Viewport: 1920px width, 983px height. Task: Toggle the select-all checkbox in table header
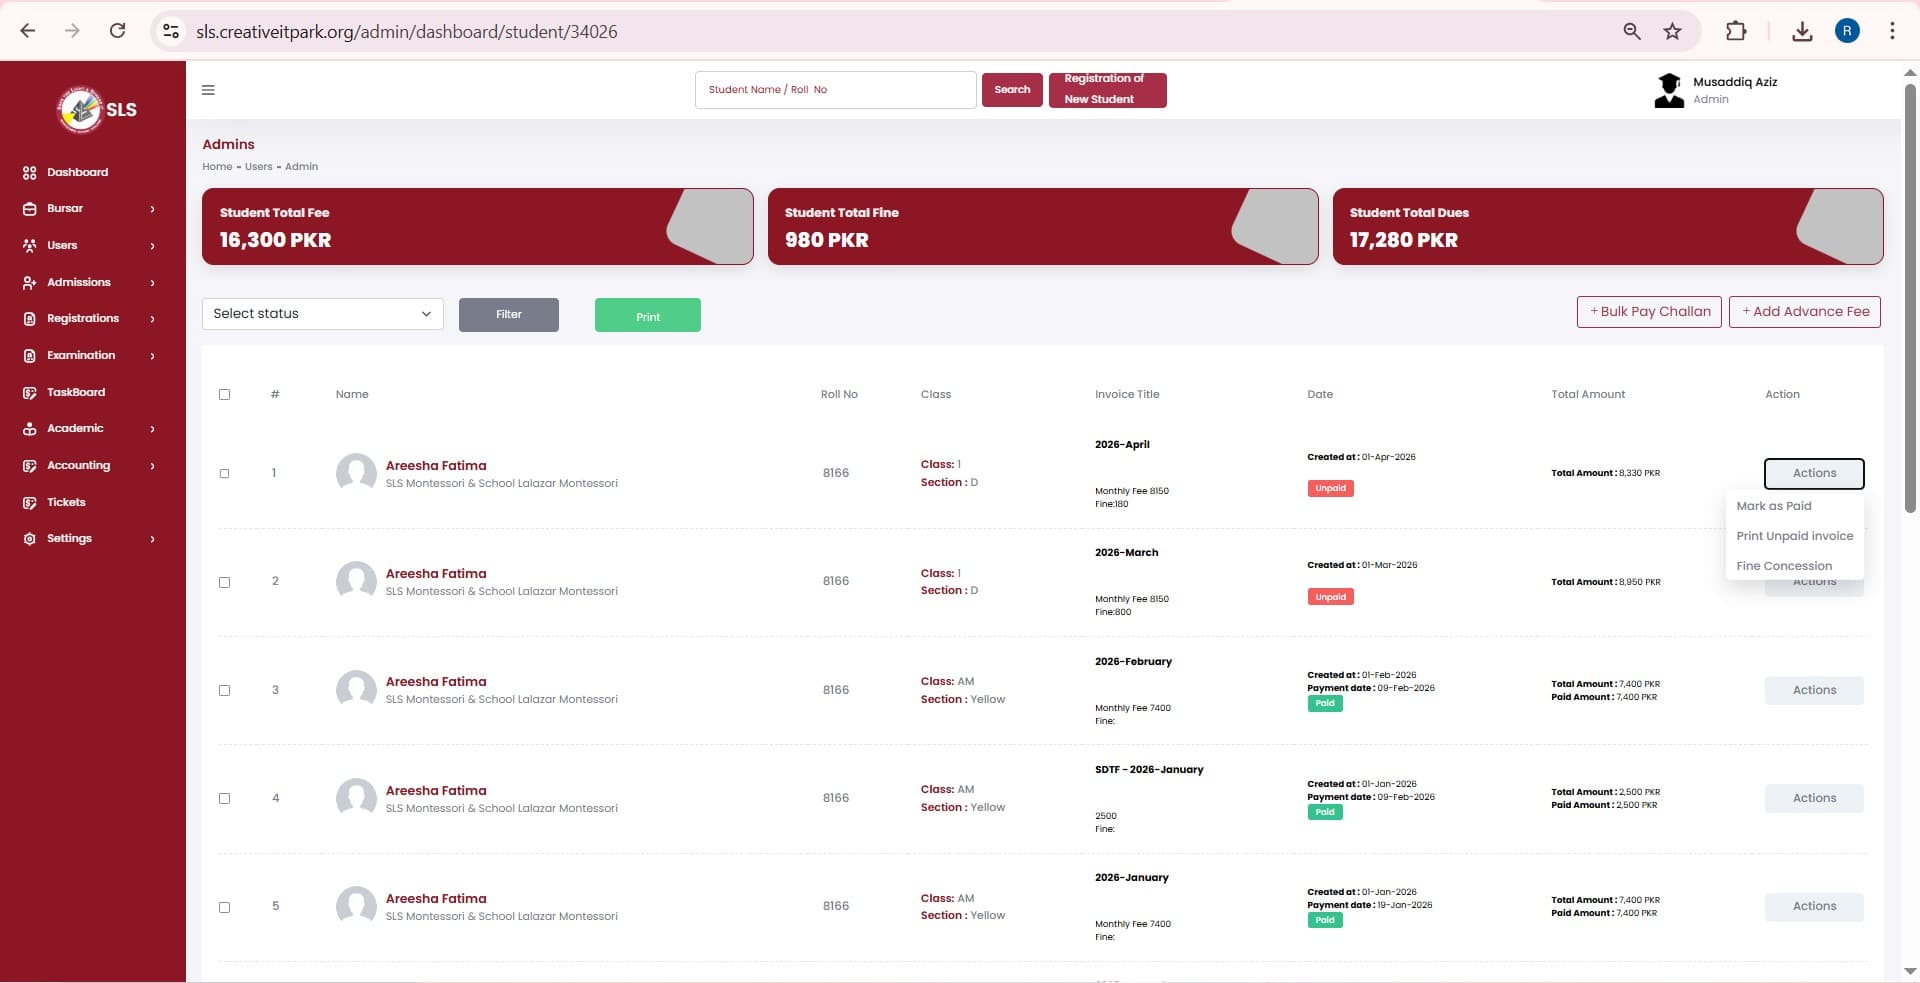coord(225,395)
